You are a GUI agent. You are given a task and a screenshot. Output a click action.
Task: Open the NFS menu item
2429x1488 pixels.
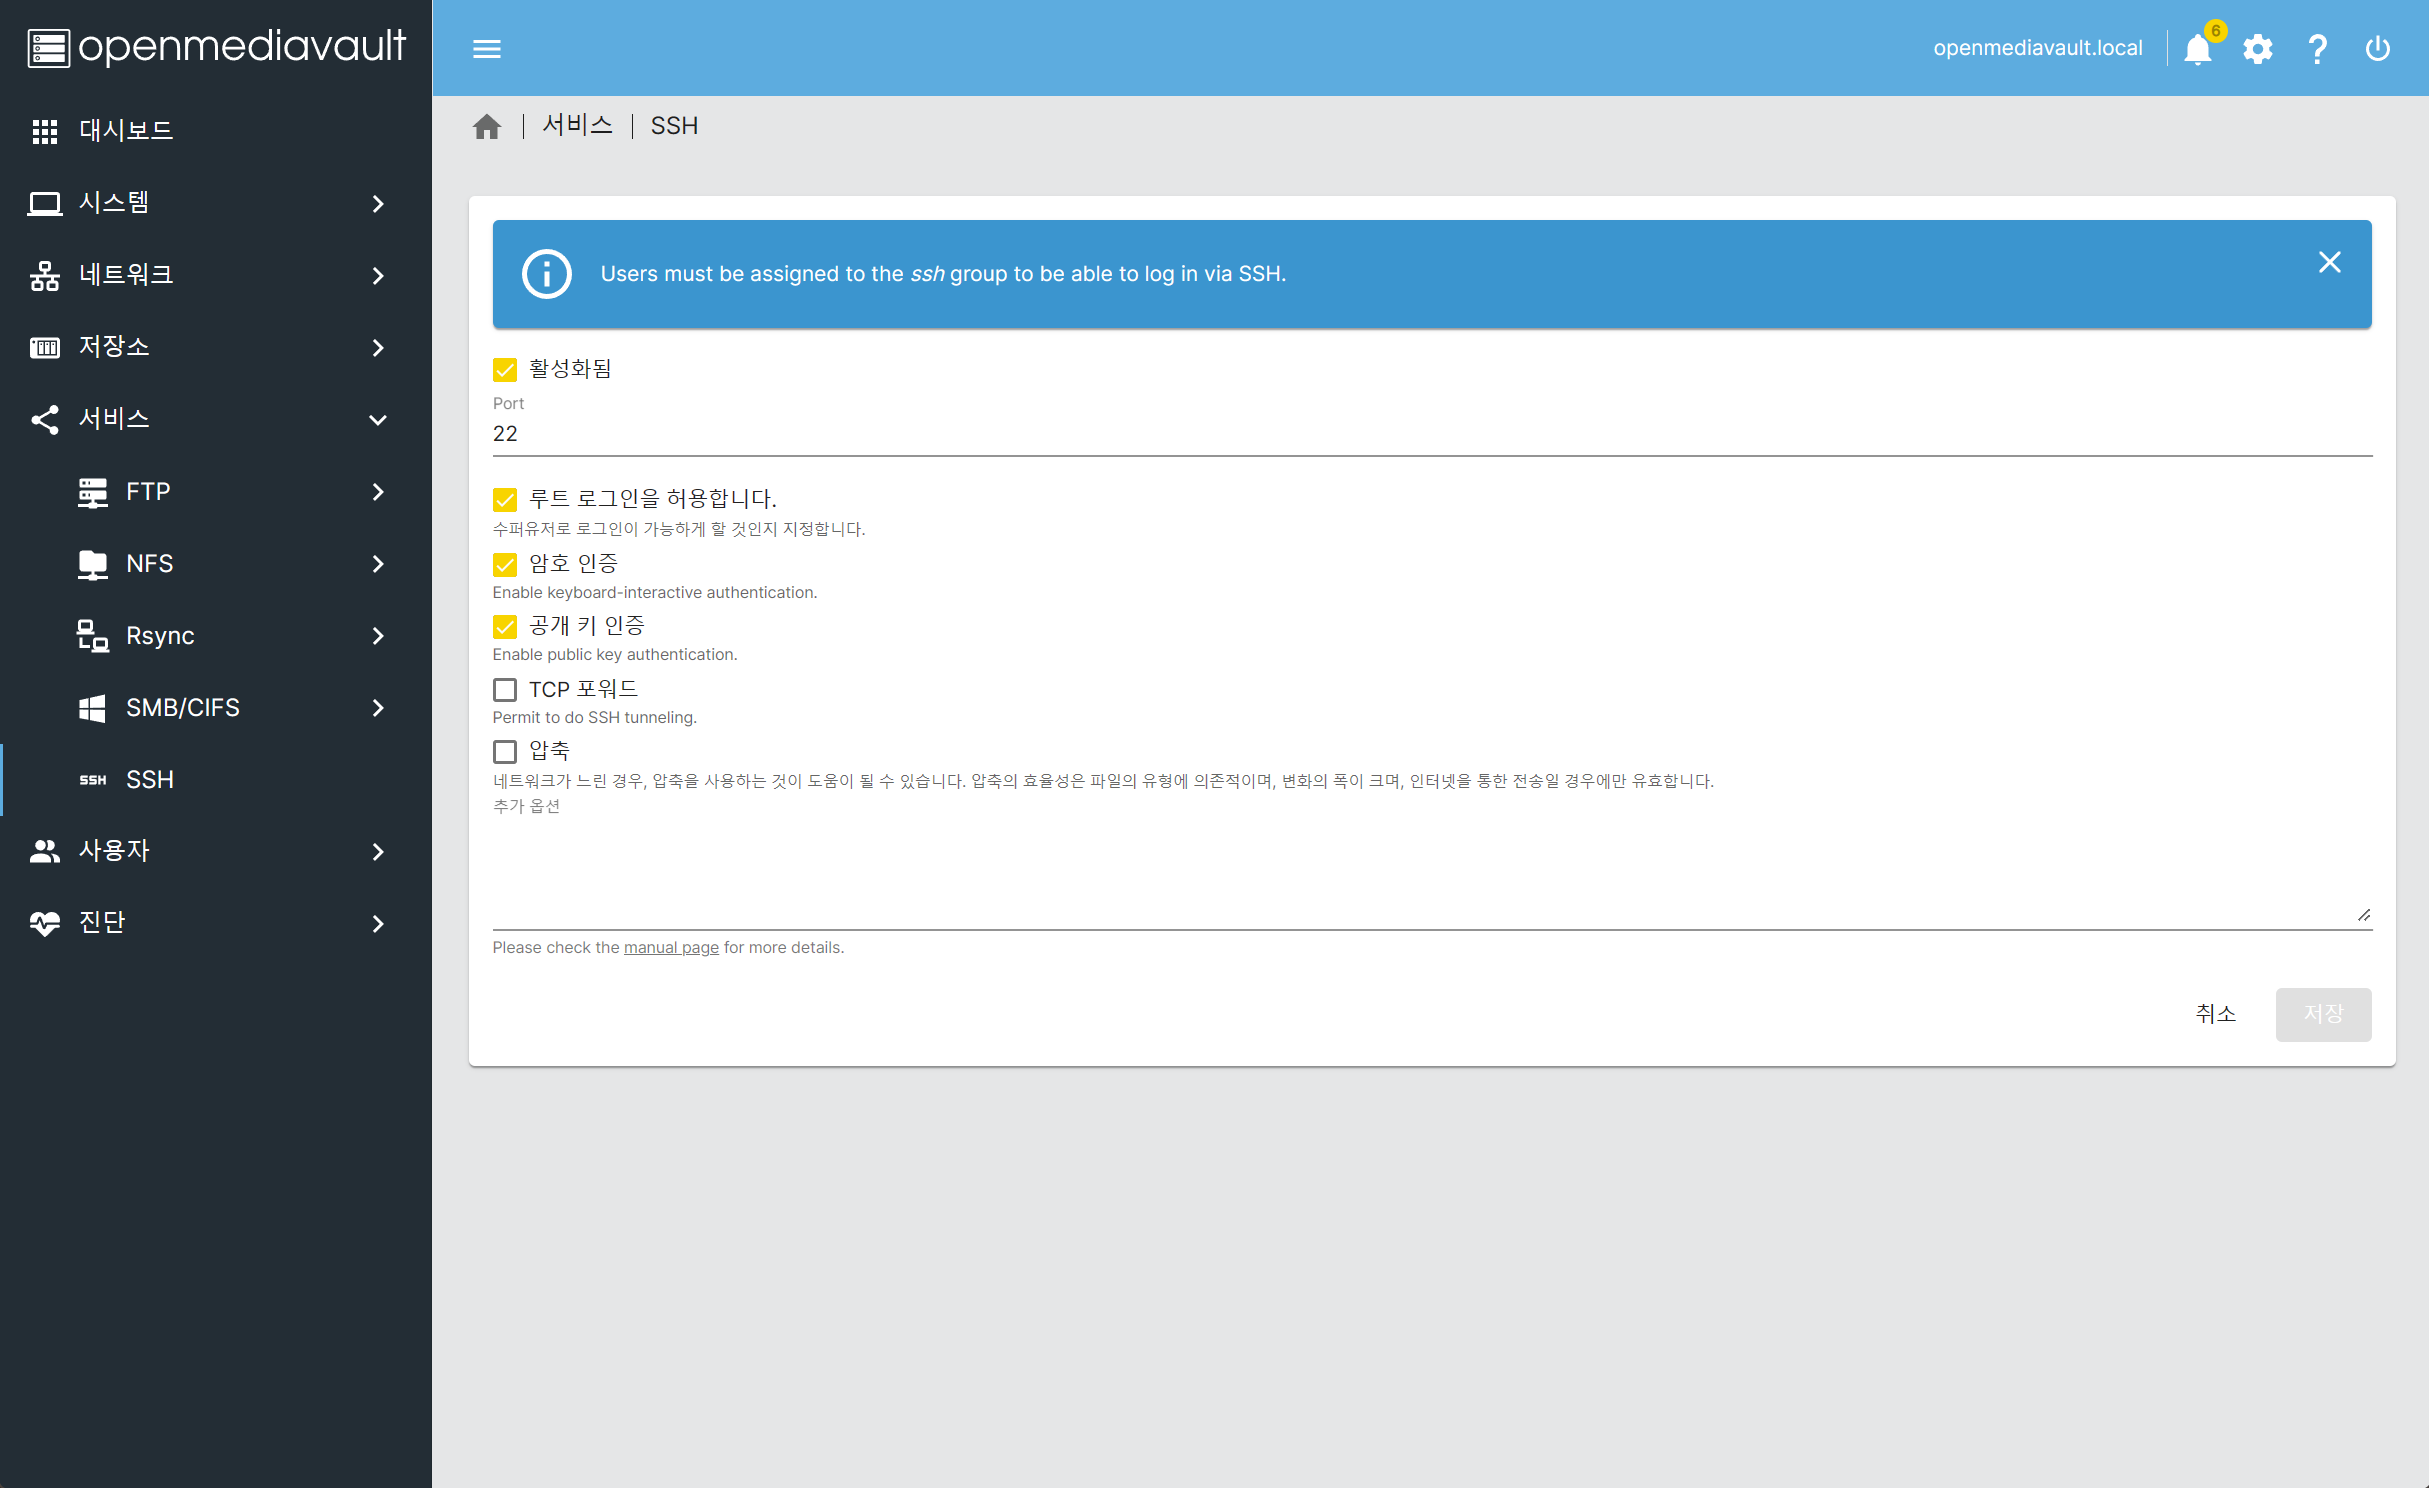coord(216,564)
